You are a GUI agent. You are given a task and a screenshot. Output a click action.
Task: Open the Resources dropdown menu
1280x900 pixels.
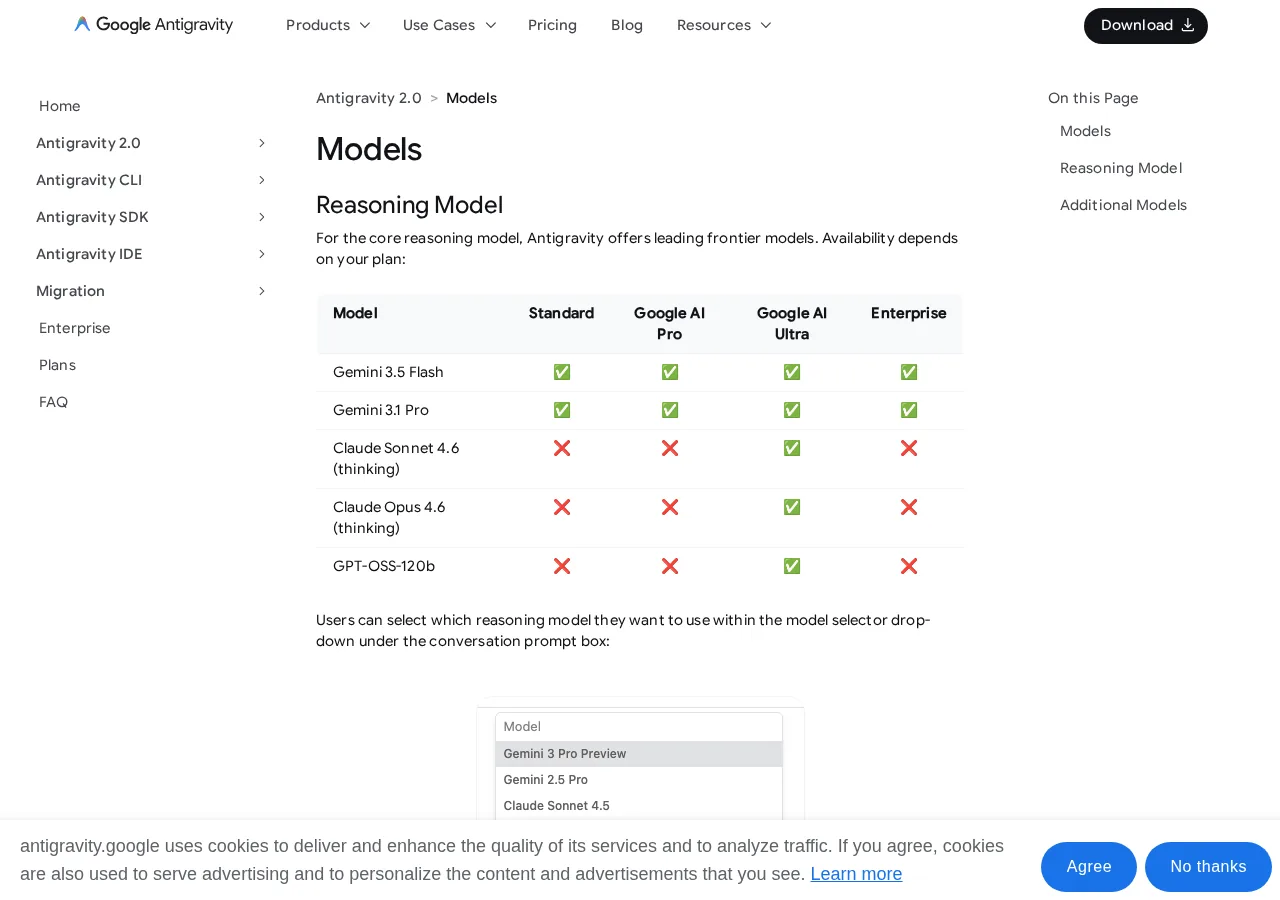(x=724, y=25)
